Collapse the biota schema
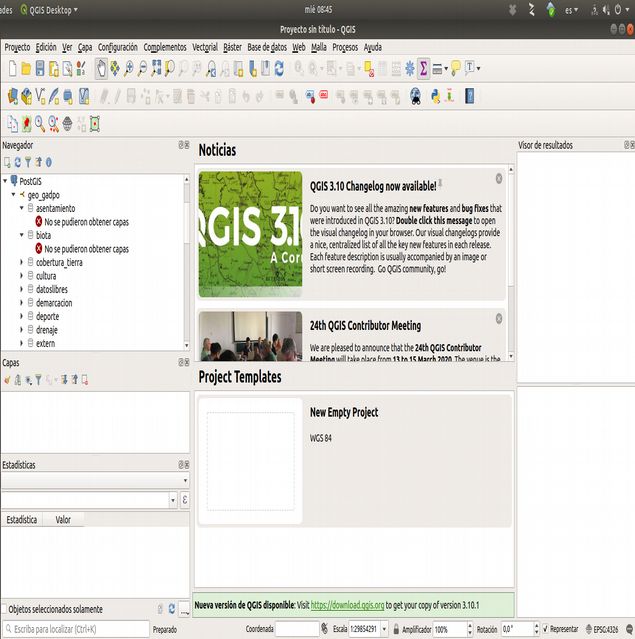635x639 pixels. coord(22,235)
